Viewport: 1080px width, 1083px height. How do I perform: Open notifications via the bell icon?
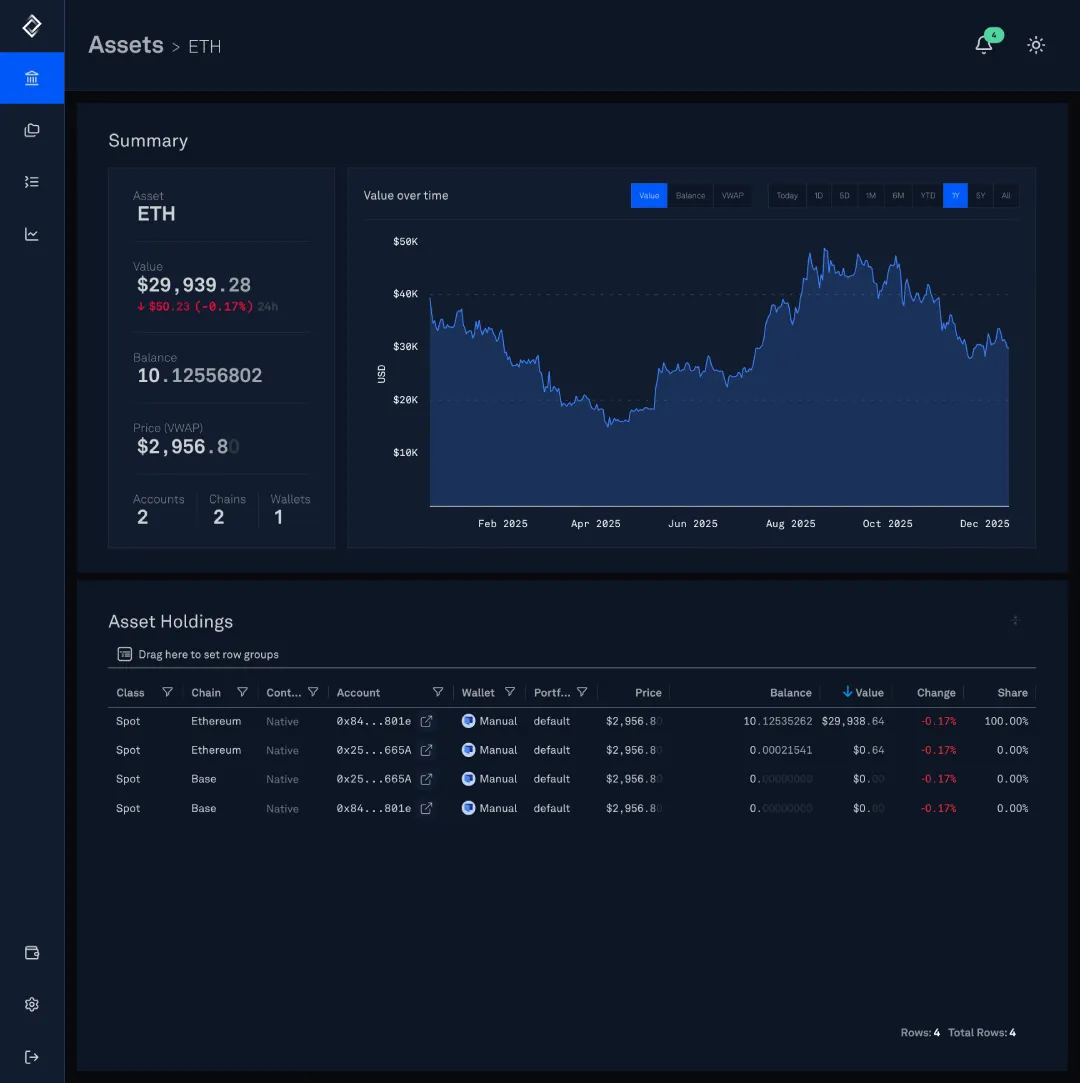click(x=984, y=45)
